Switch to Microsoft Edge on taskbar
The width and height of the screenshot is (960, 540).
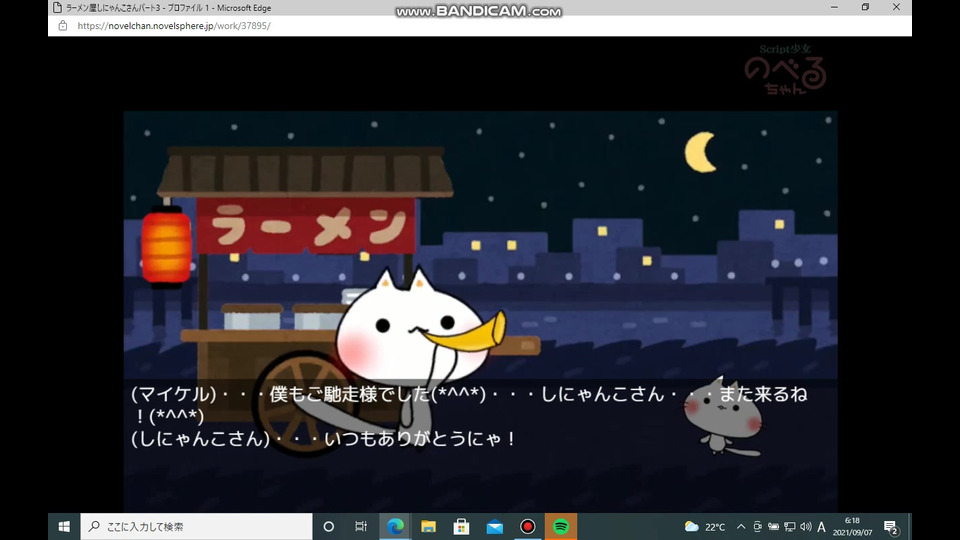pyautogui.click(x=396, y=527)
